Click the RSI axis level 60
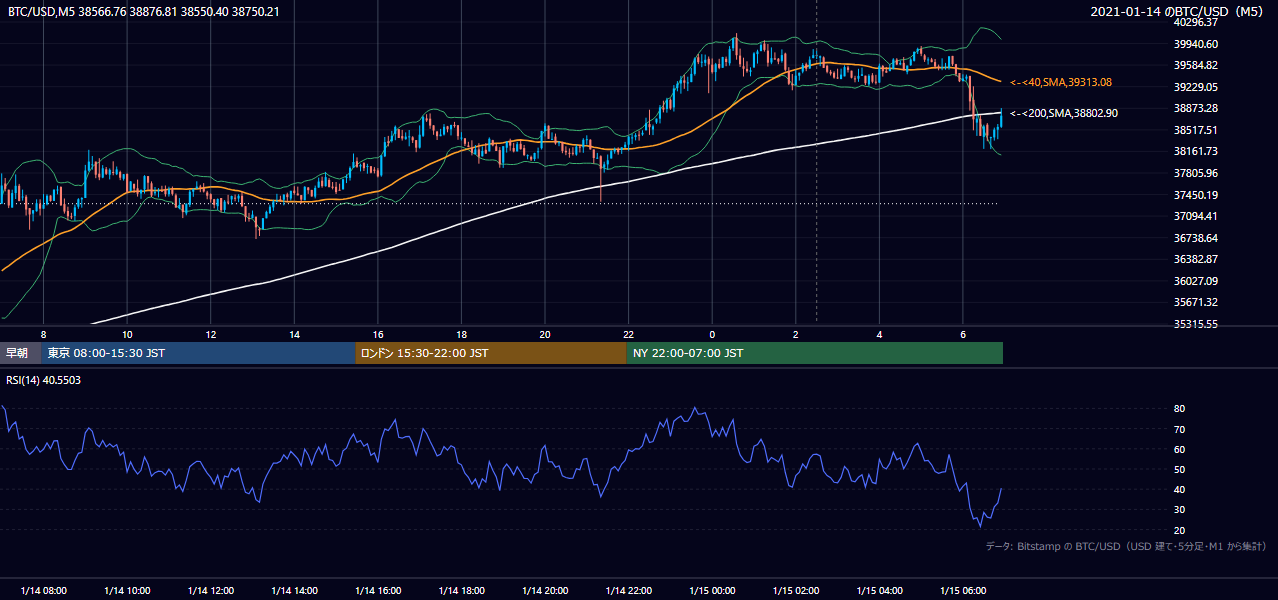 1179,449
